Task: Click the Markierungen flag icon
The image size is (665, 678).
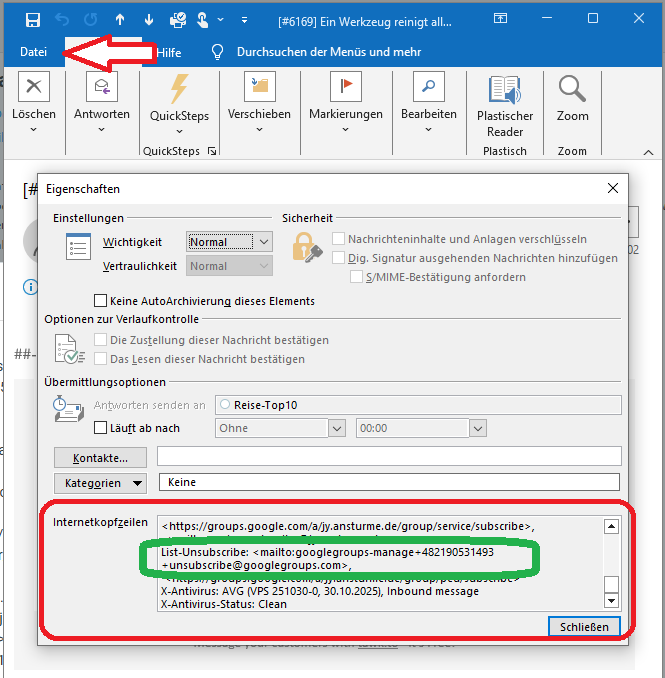Action: pos(346,89)
